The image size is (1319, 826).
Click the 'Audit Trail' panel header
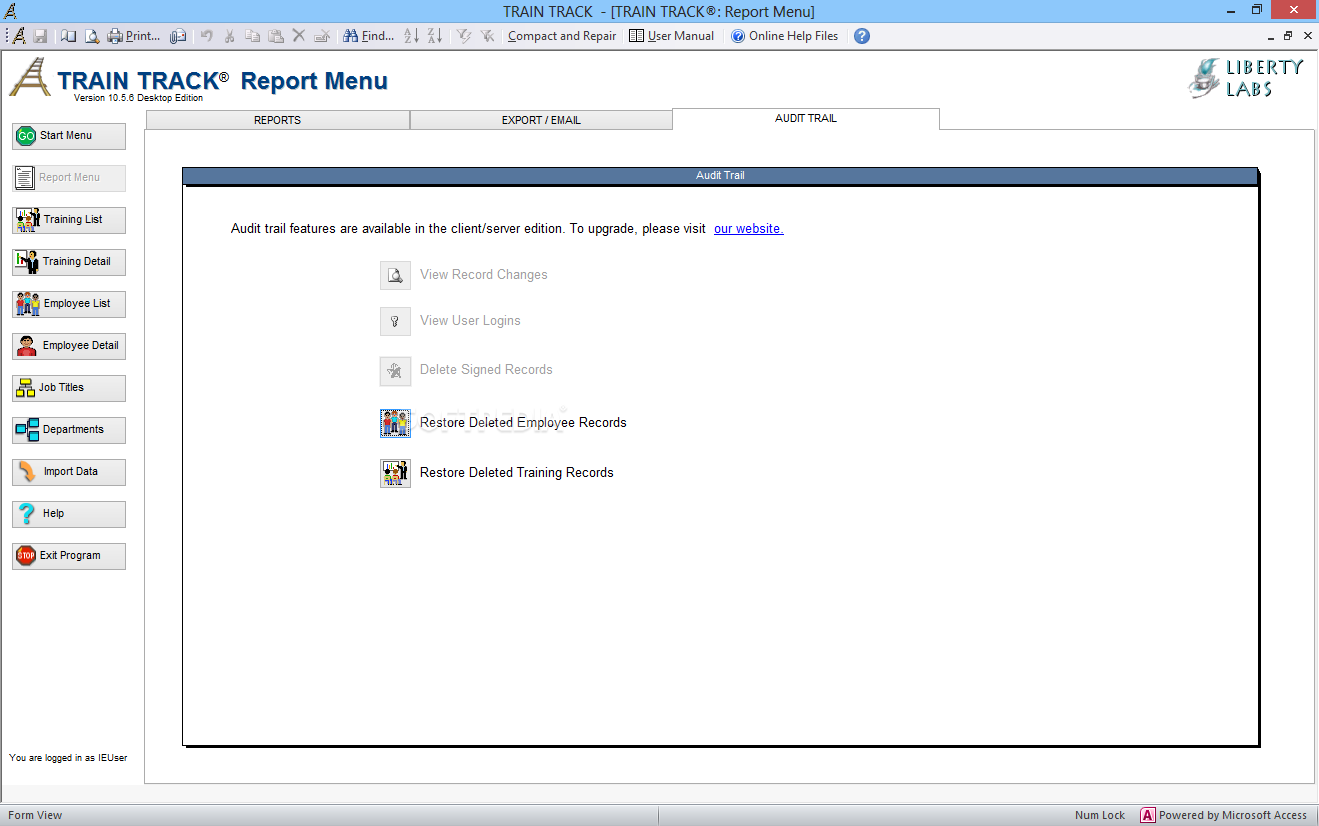click(x=720, y=176)
